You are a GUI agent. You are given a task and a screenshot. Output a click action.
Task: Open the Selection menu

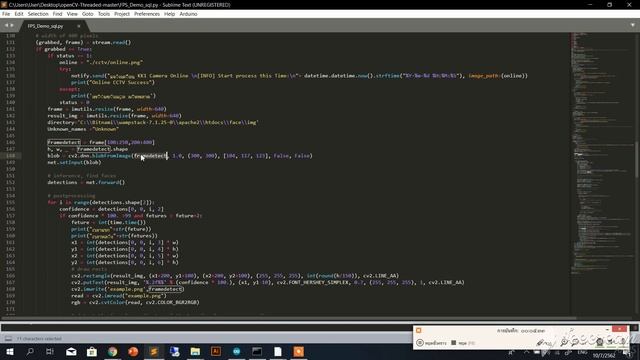(x=38, y=14)
